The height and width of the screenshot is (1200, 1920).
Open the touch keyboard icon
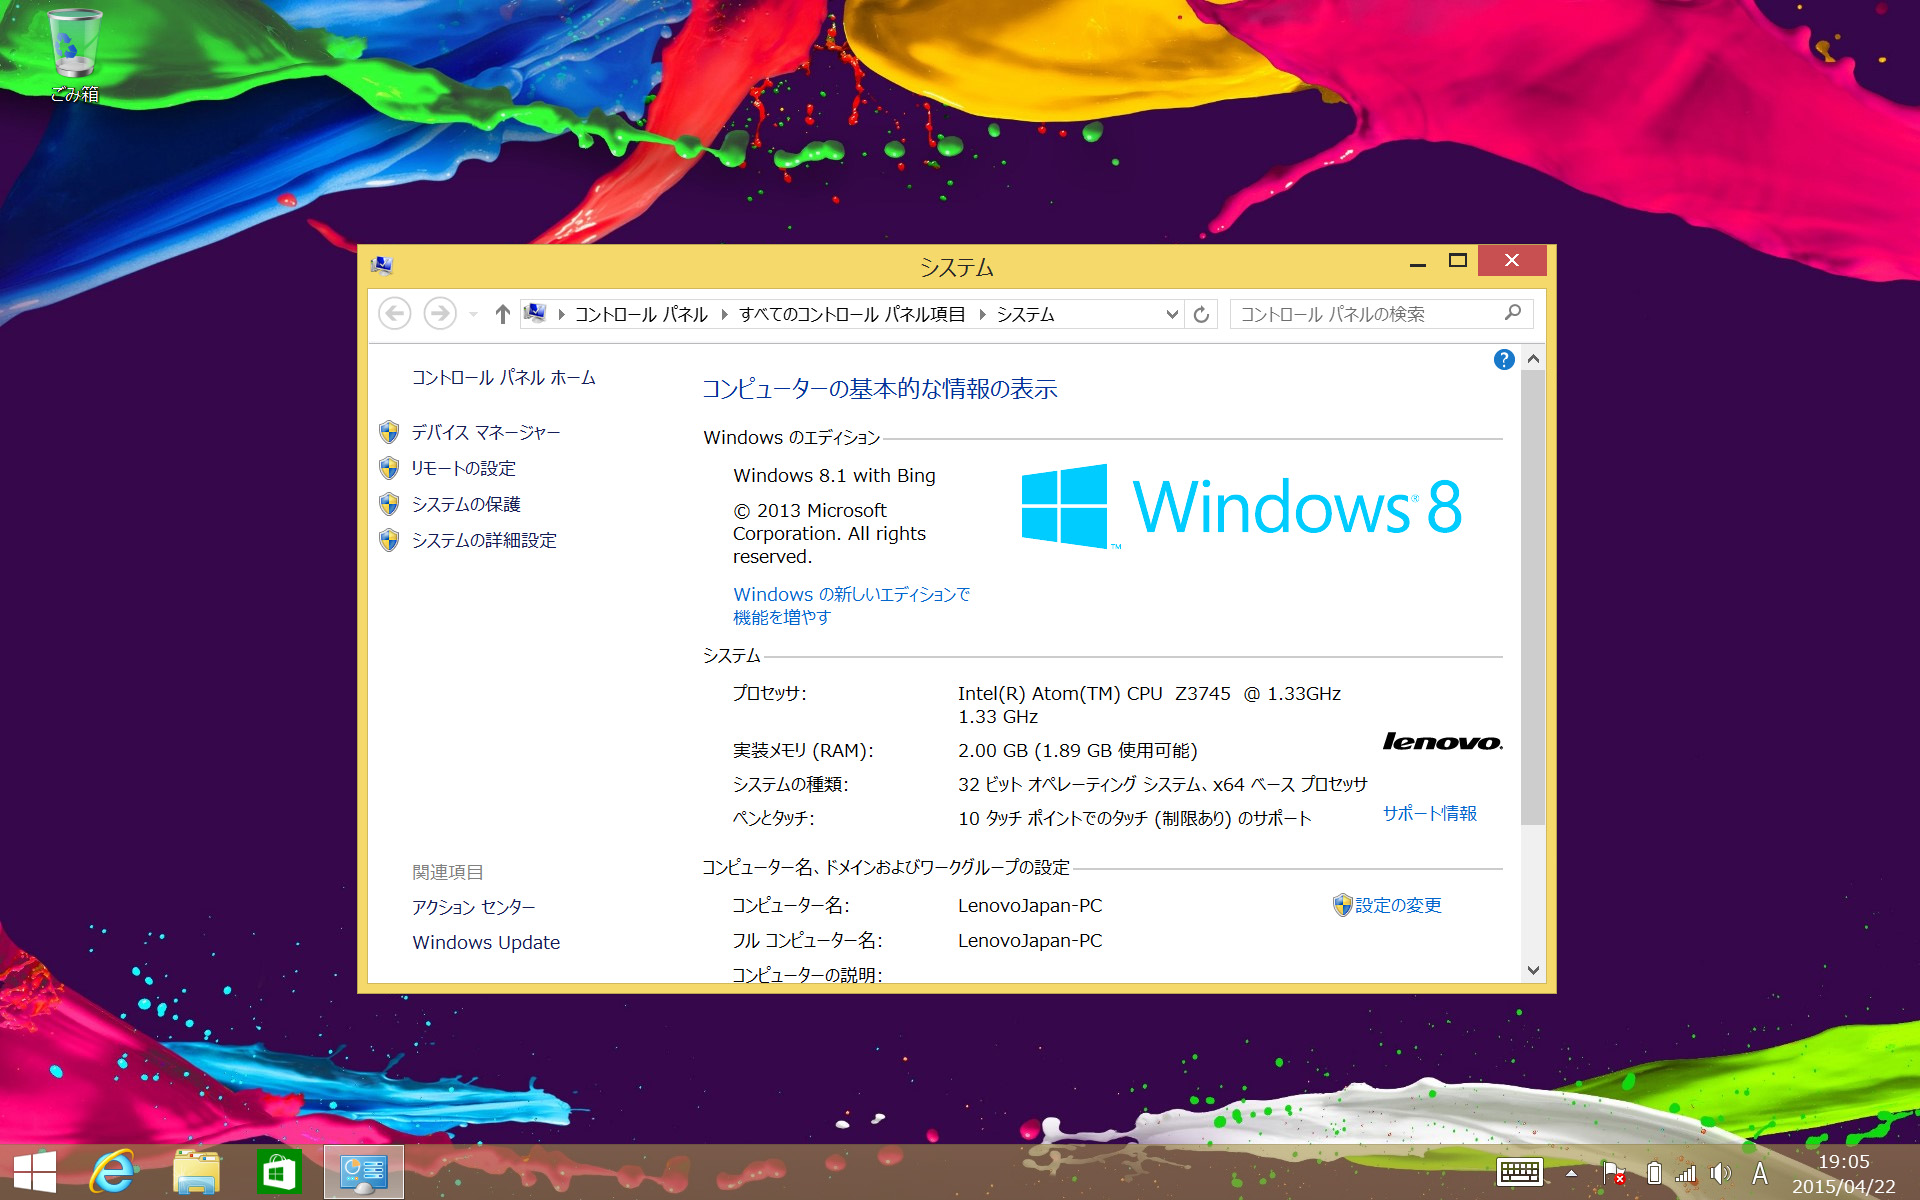click(1519, 1173)
